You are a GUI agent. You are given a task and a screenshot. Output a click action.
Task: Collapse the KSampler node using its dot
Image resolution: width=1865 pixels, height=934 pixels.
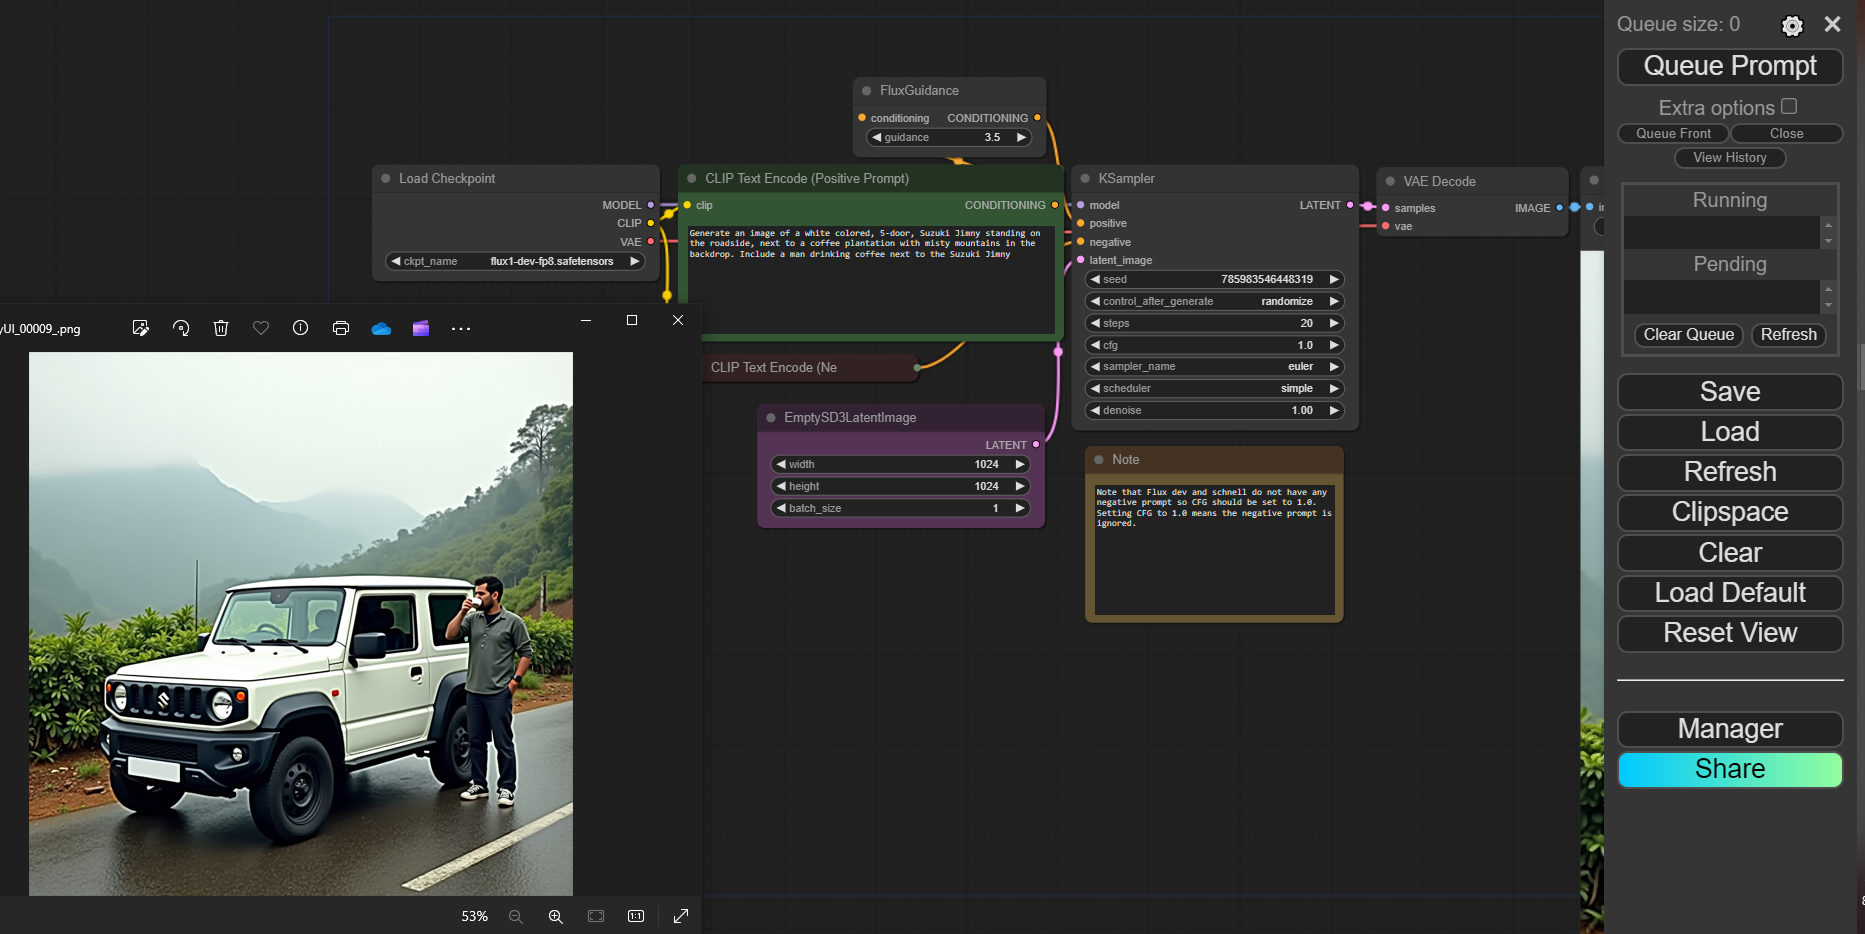pyautogui.click(x=1084, y=179)
